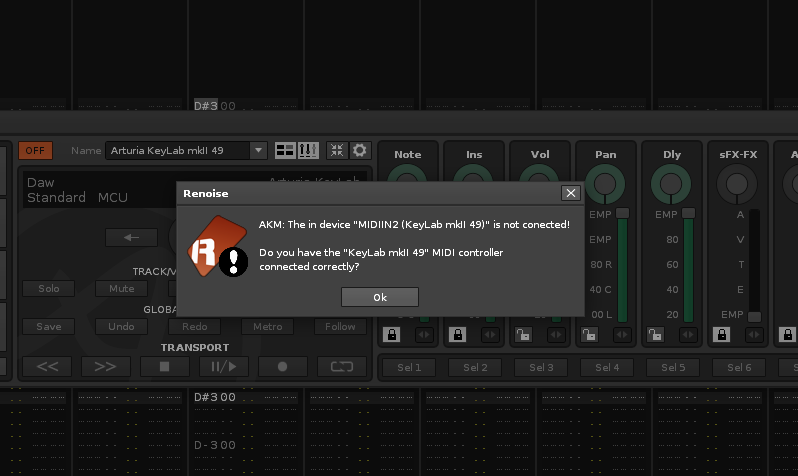Open the gear settings icon

359,150
